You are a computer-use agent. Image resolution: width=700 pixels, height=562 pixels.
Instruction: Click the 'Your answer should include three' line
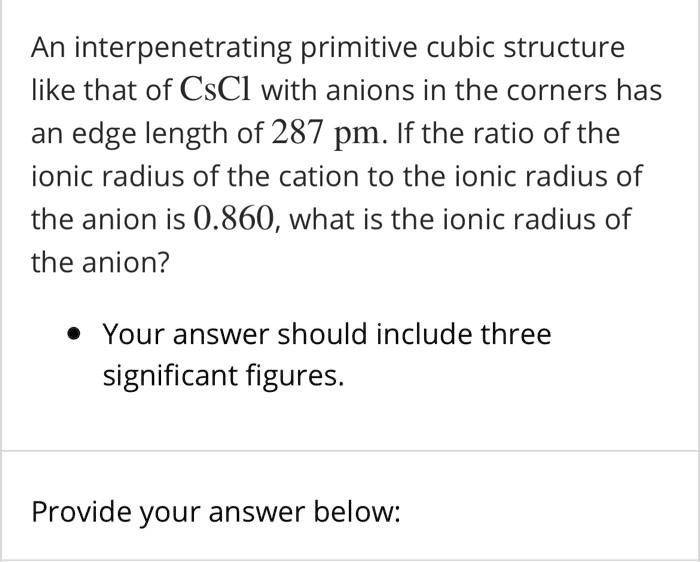327,334
